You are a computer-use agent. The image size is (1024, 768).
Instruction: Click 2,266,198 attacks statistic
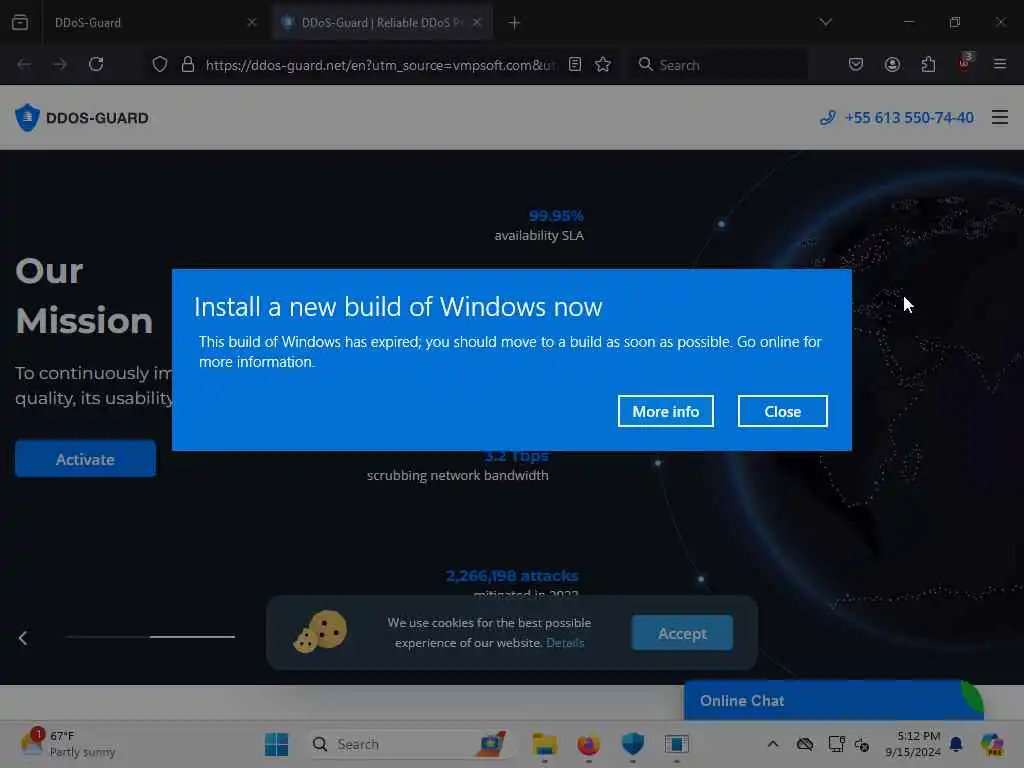512,576
